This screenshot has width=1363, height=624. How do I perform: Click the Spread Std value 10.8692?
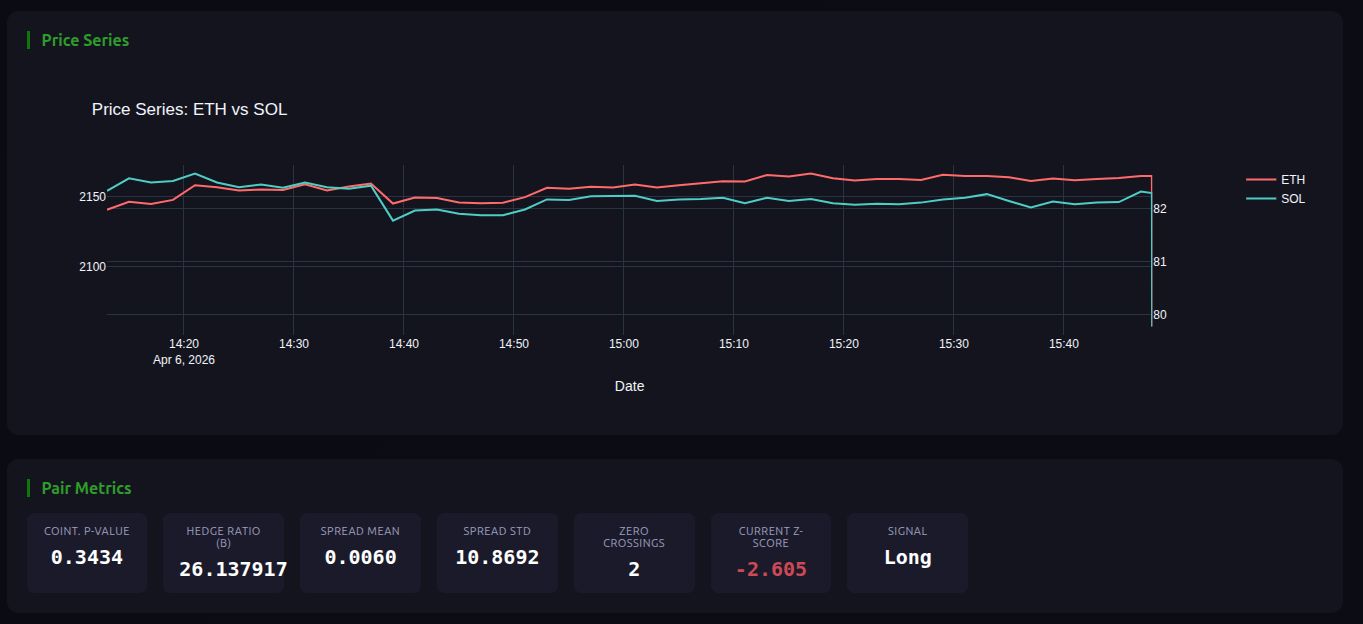(497, 558)
